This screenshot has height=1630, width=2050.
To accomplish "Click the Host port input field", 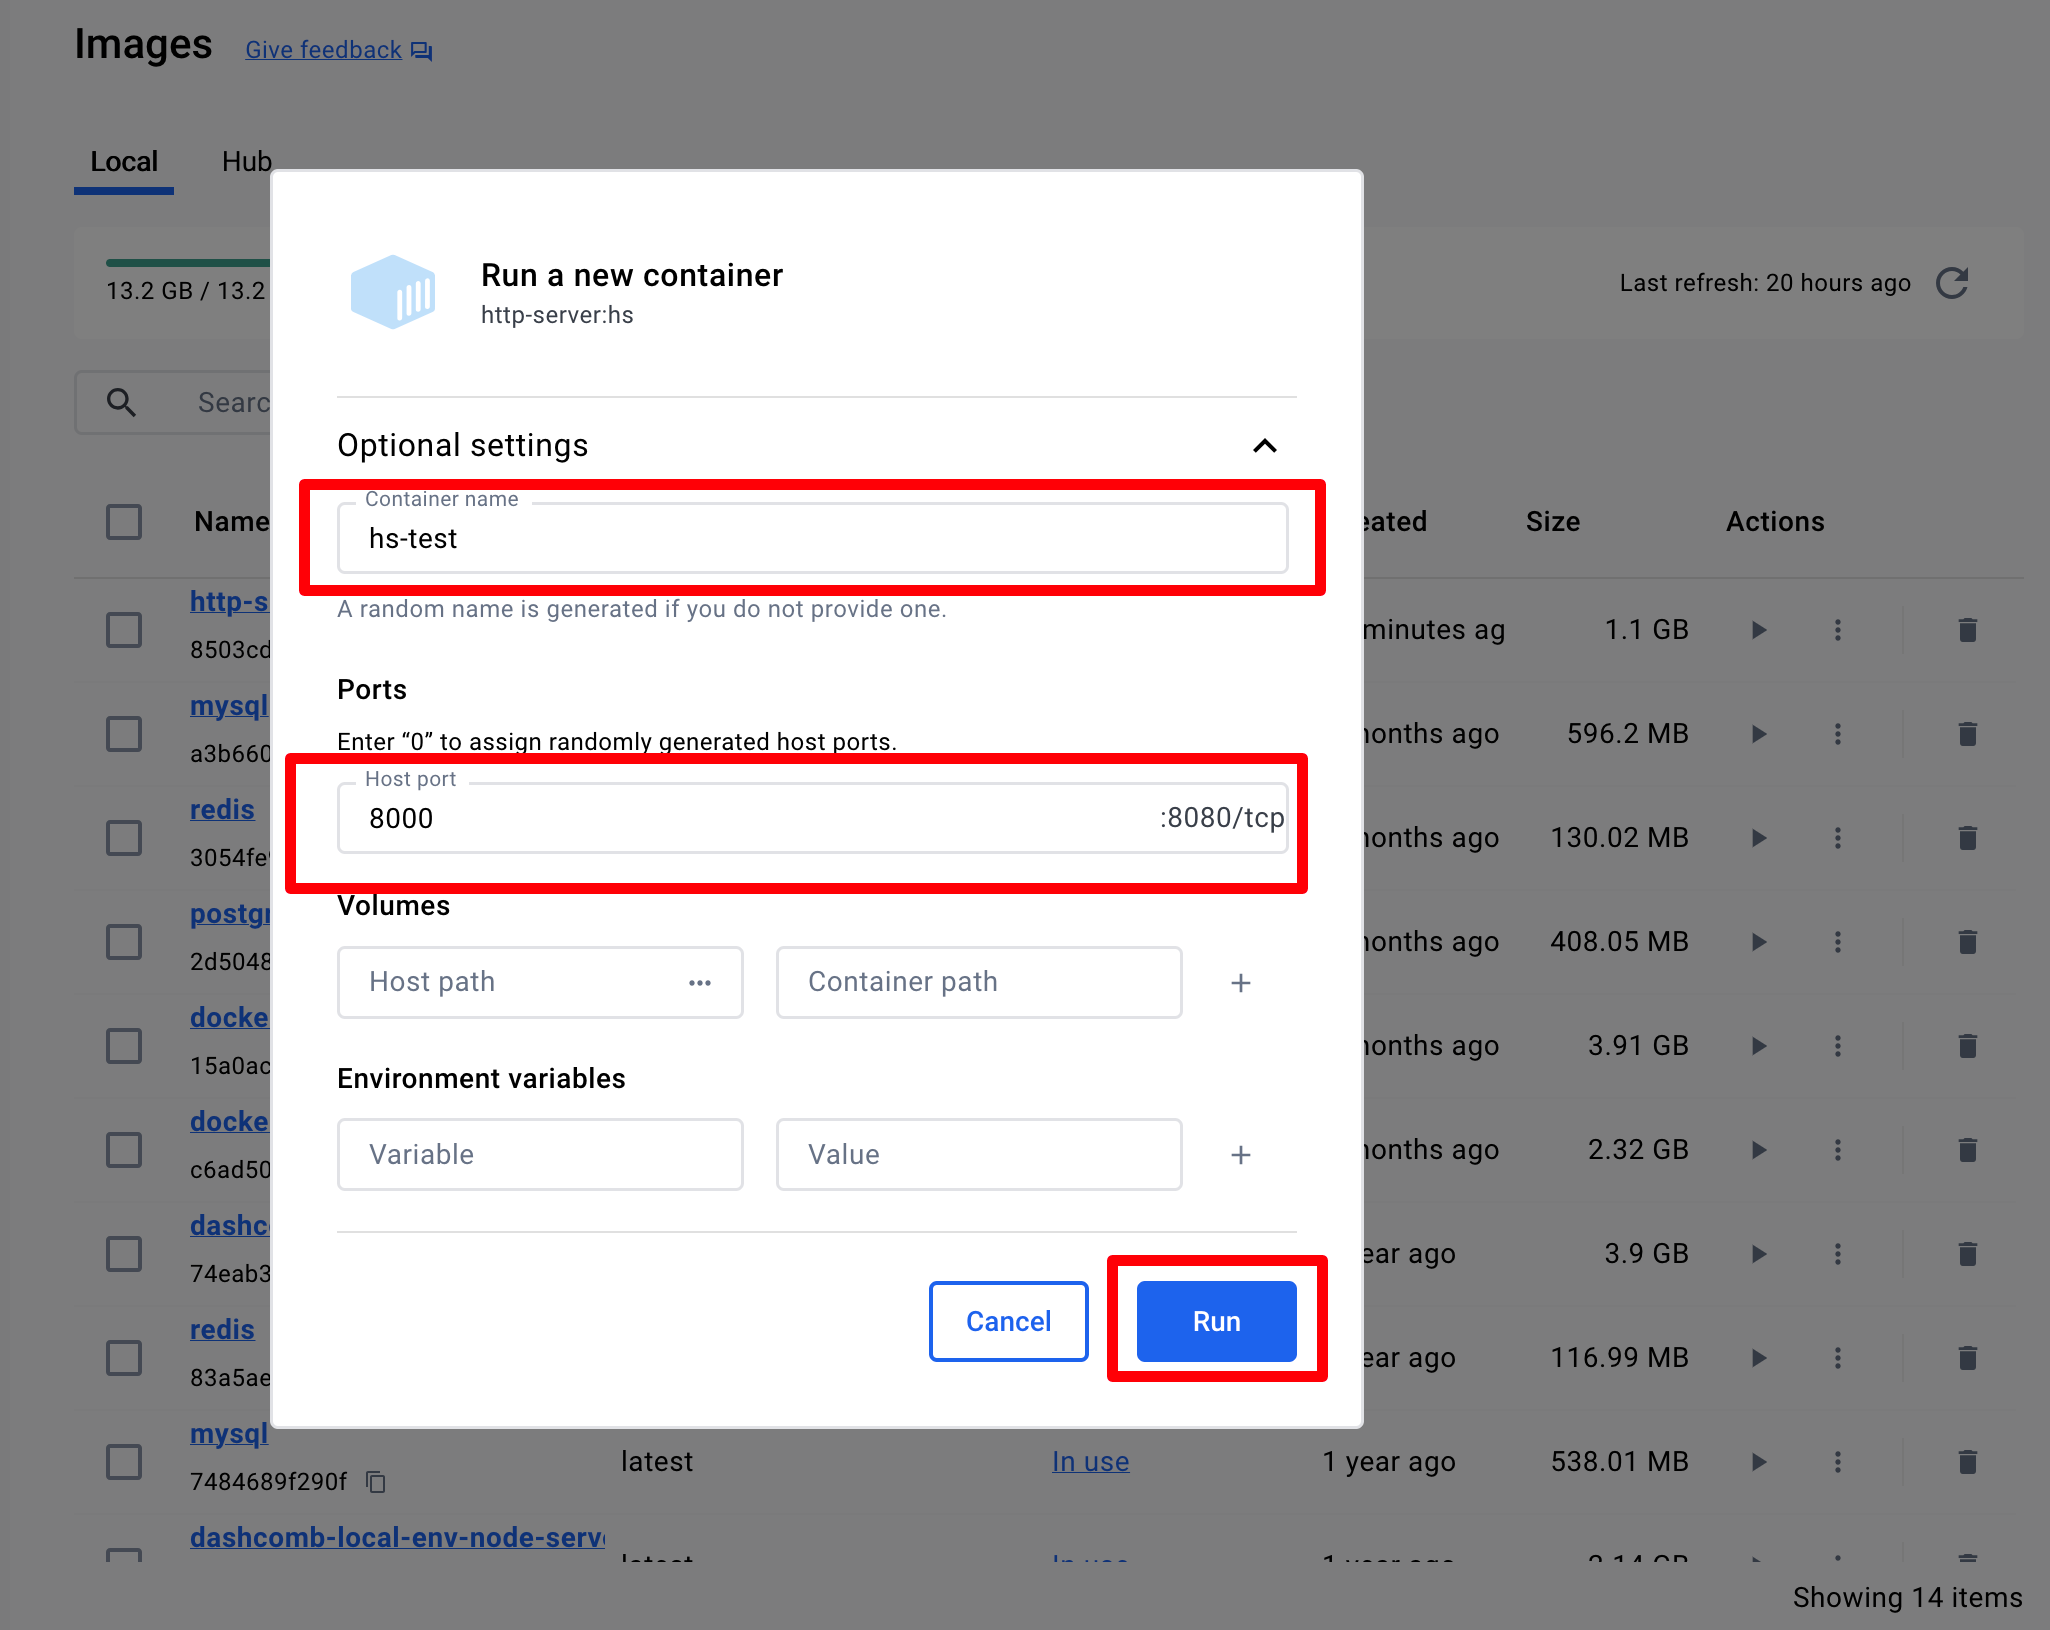I will click(812, 818).
